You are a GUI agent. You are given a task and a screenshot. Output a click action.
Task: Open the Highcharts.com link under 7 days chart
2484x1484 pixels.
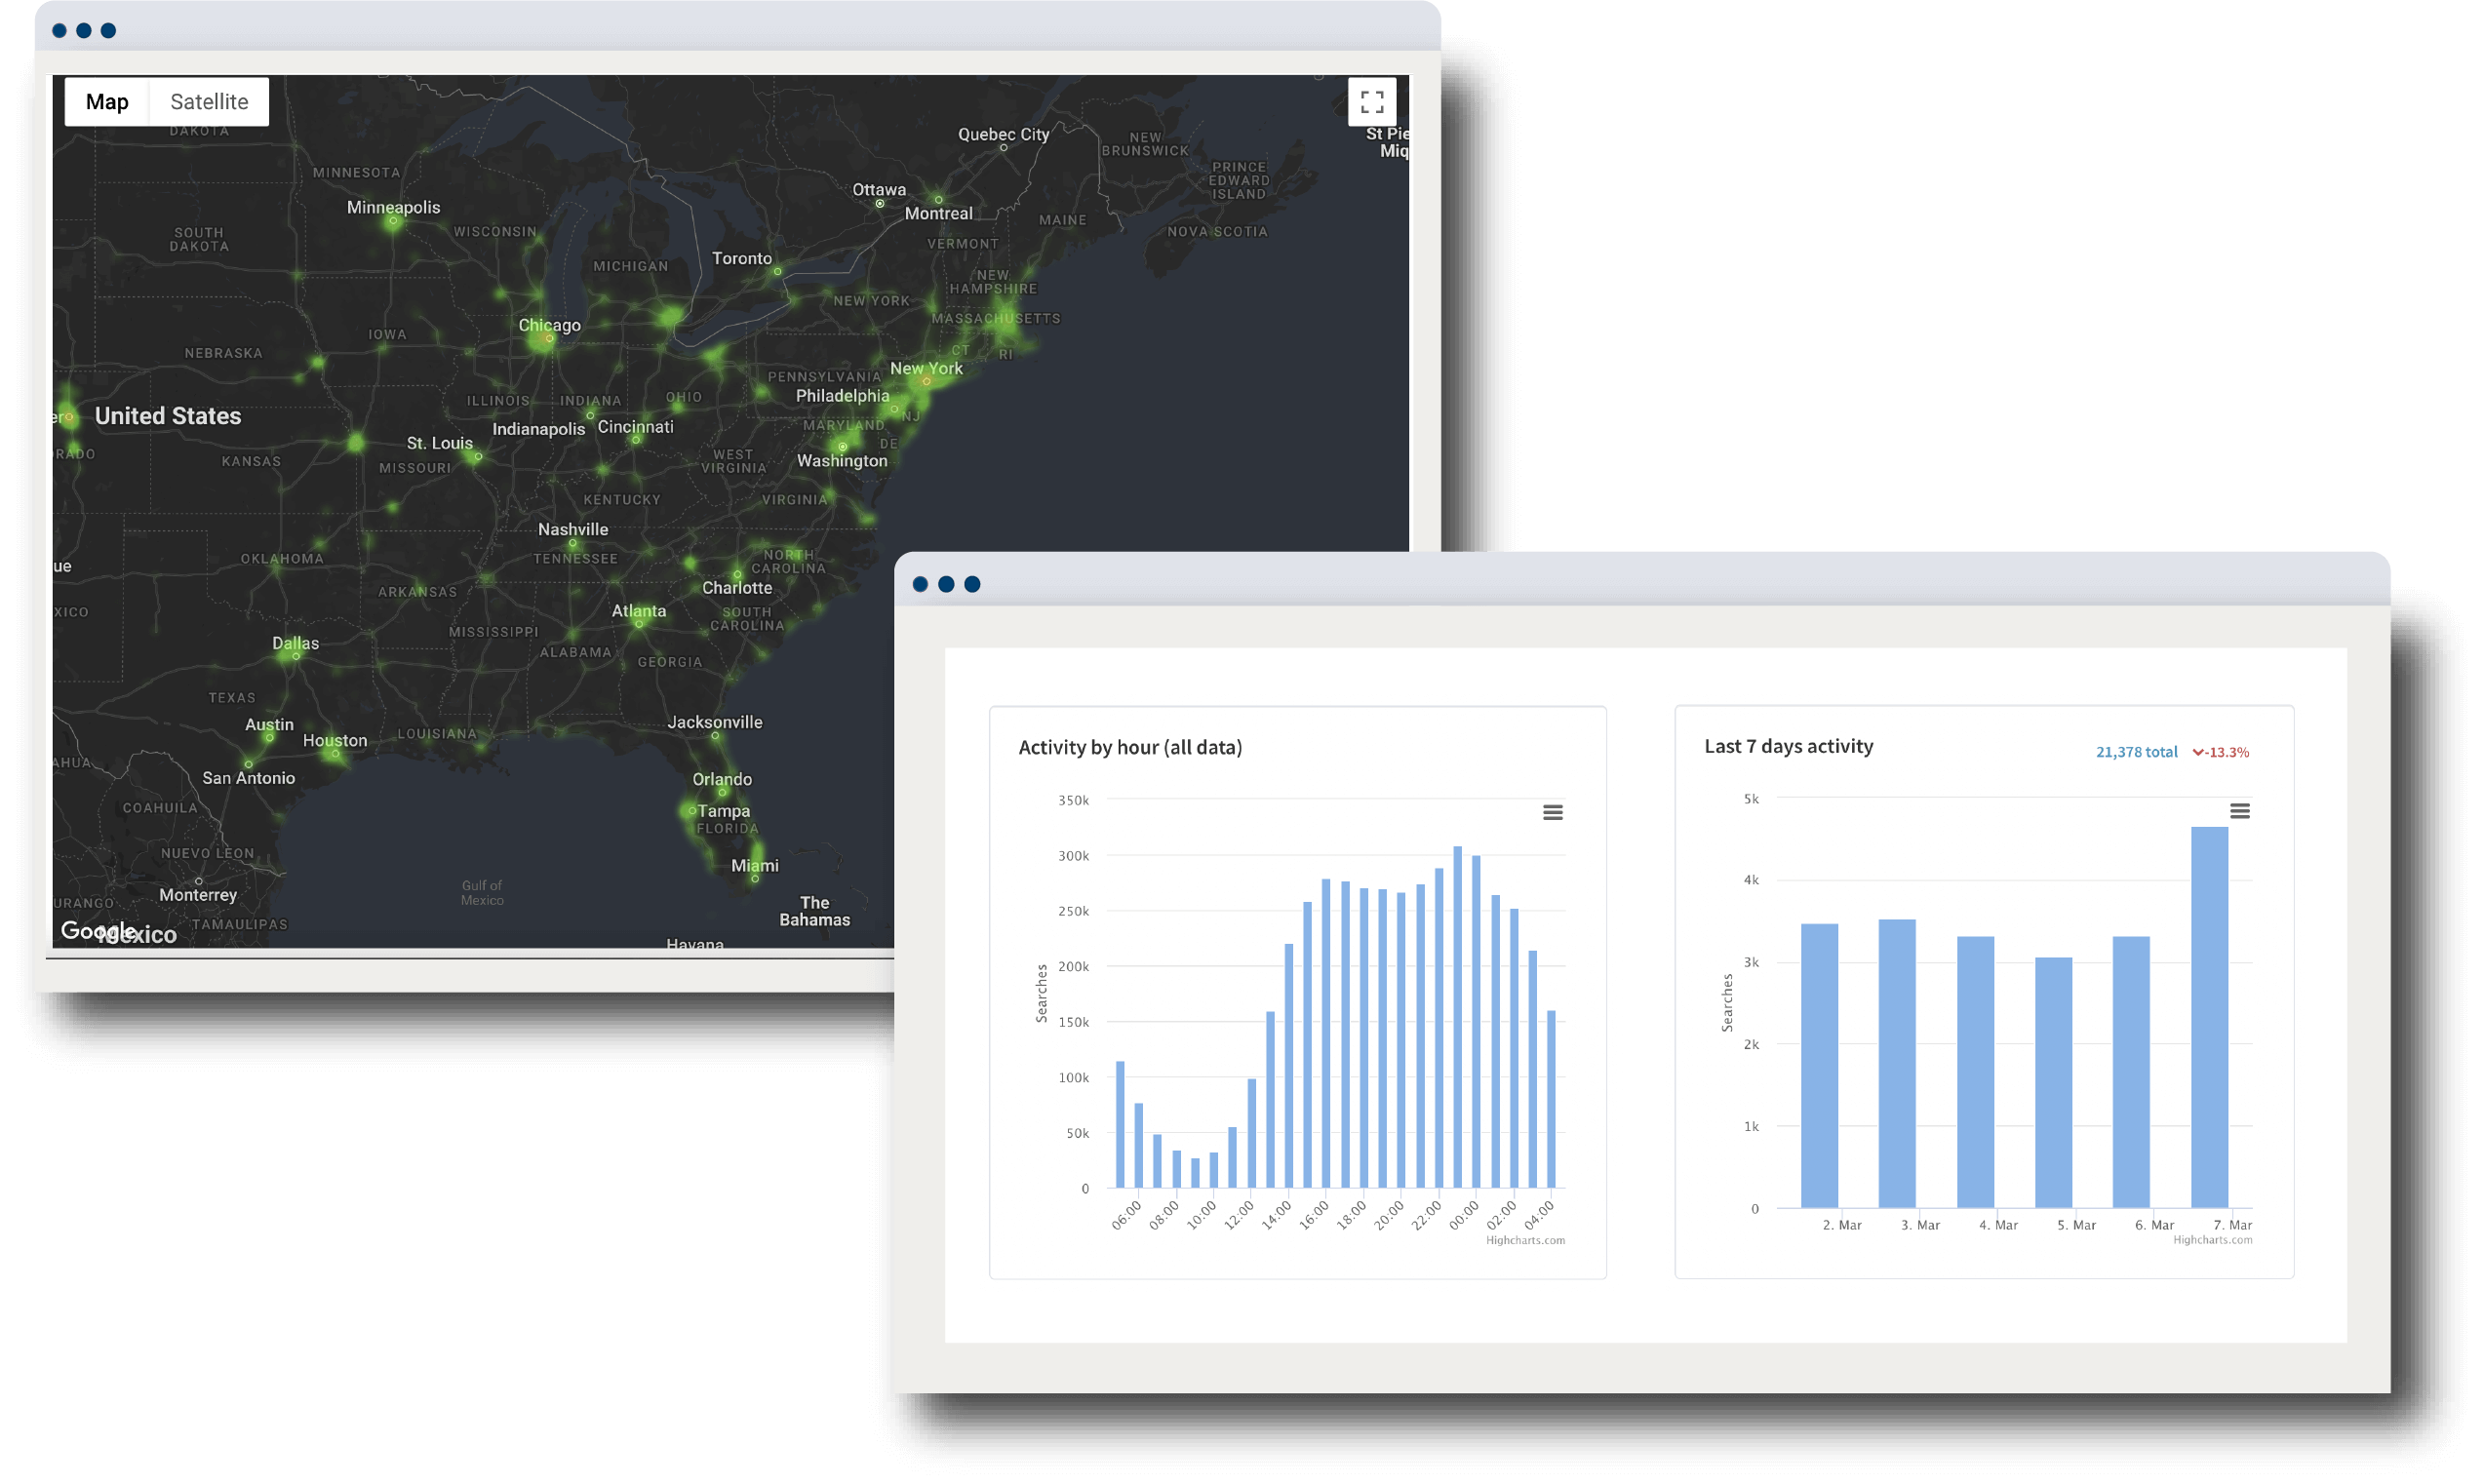click(2212, 1239)
